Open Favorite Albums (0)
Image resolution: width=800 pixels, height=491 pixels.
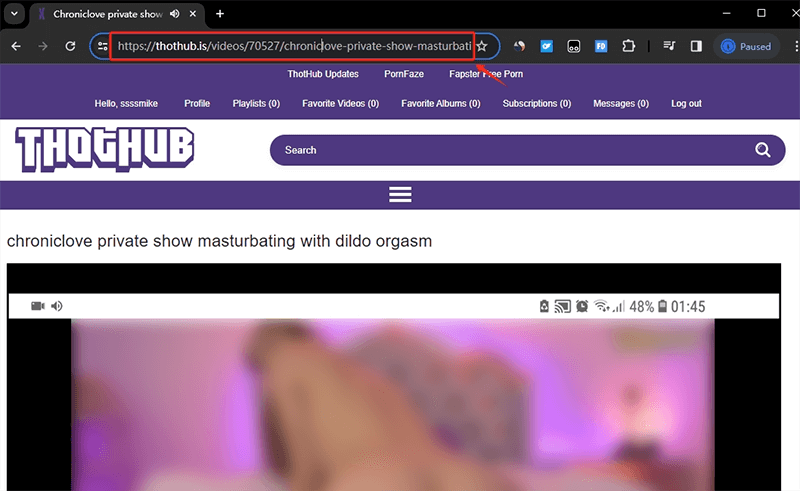(x=441, y=104)
